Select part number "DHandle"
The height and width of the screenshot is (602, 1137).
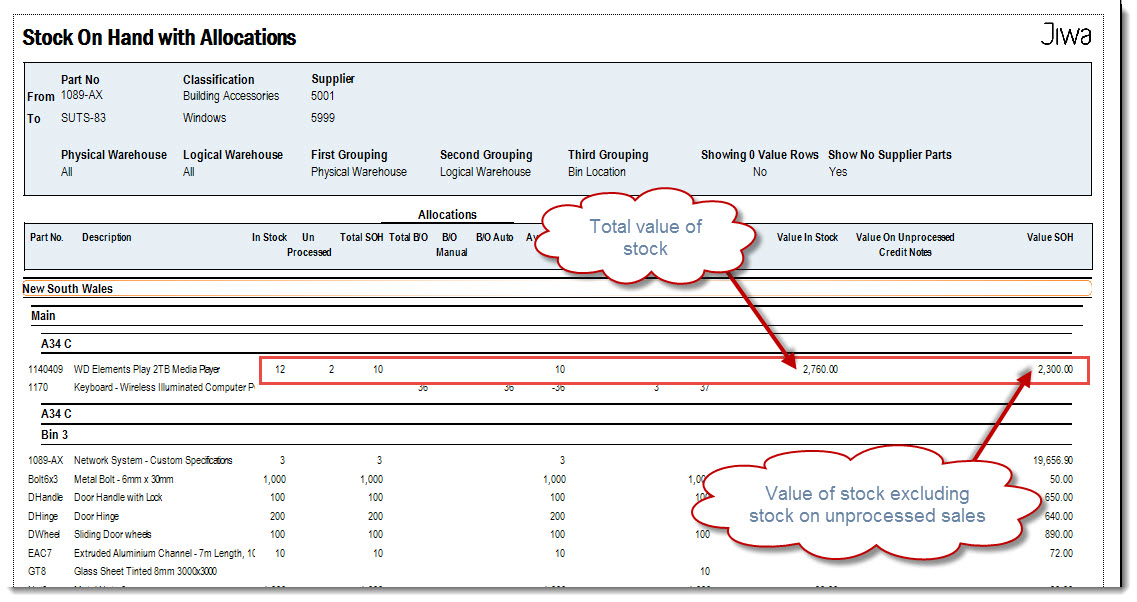click(45, 498)
